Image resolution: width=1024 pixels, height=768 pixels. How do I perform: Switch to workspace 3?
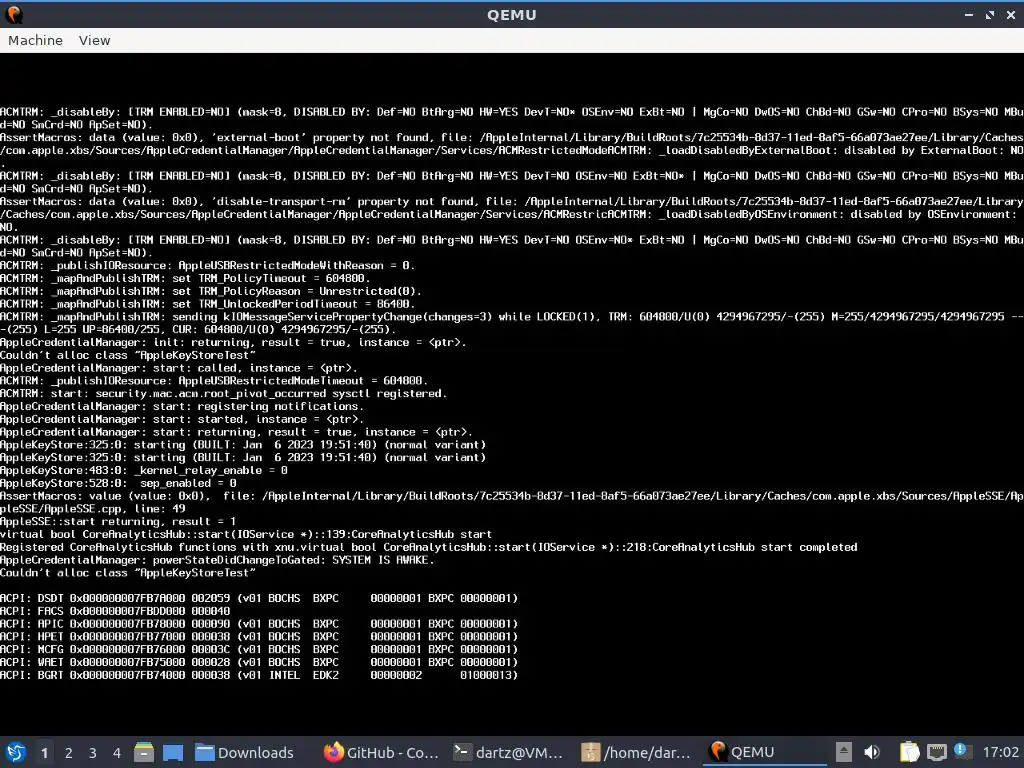click(93, 753)
